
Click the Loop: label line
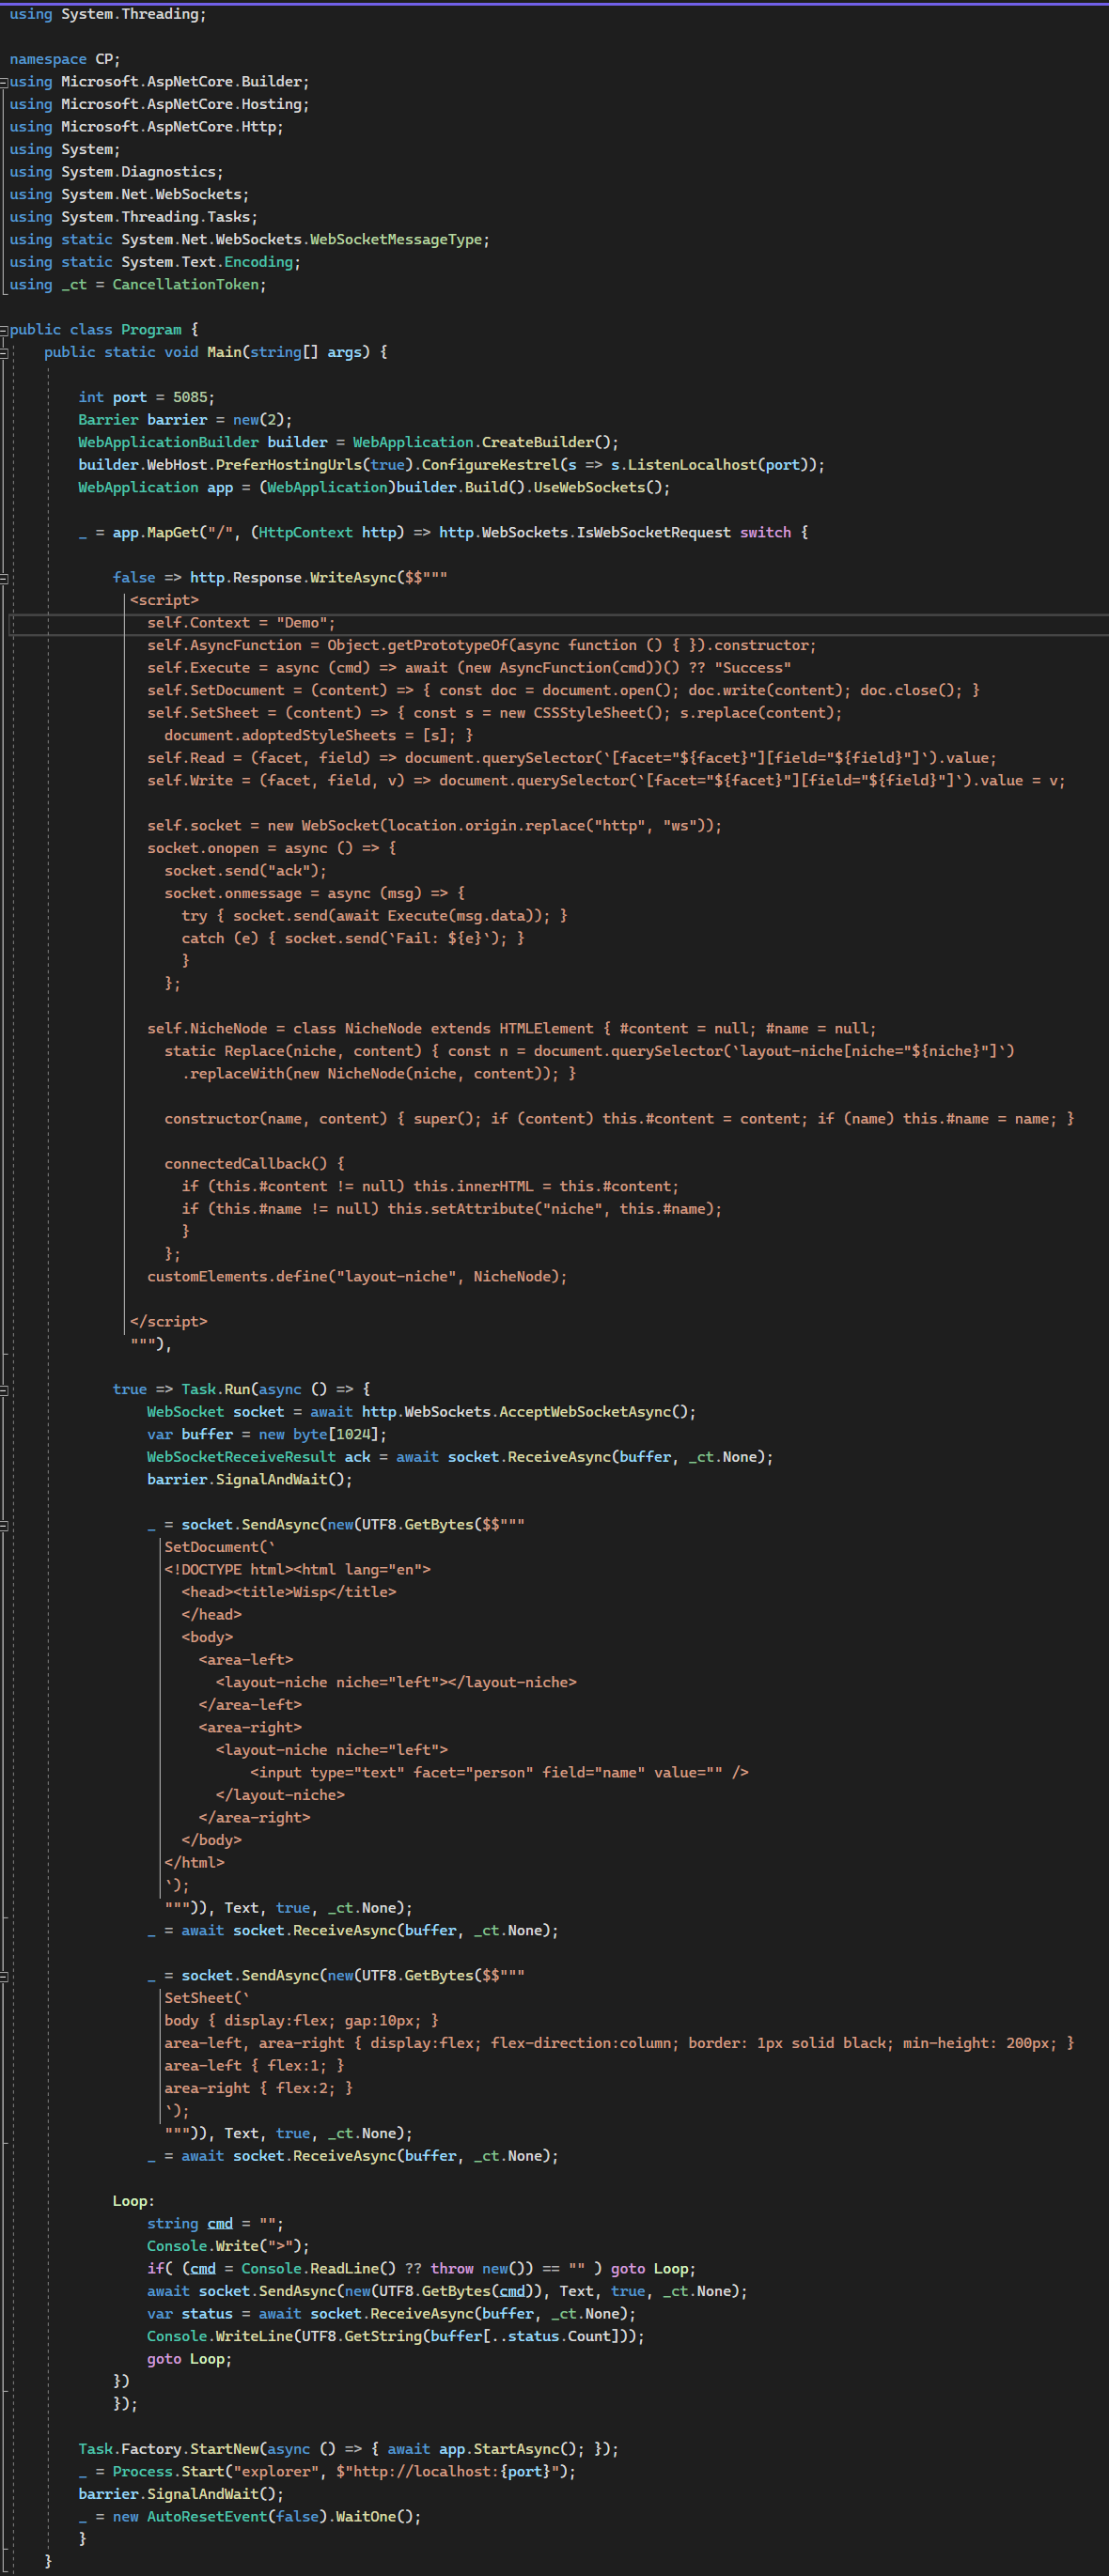click(134, 2201)
